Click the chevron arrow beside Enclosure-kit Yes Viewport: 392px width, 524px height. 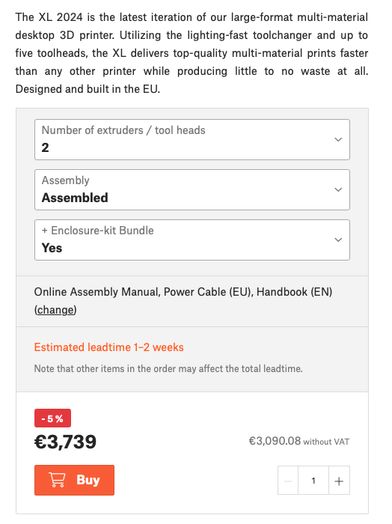[338, 240]
